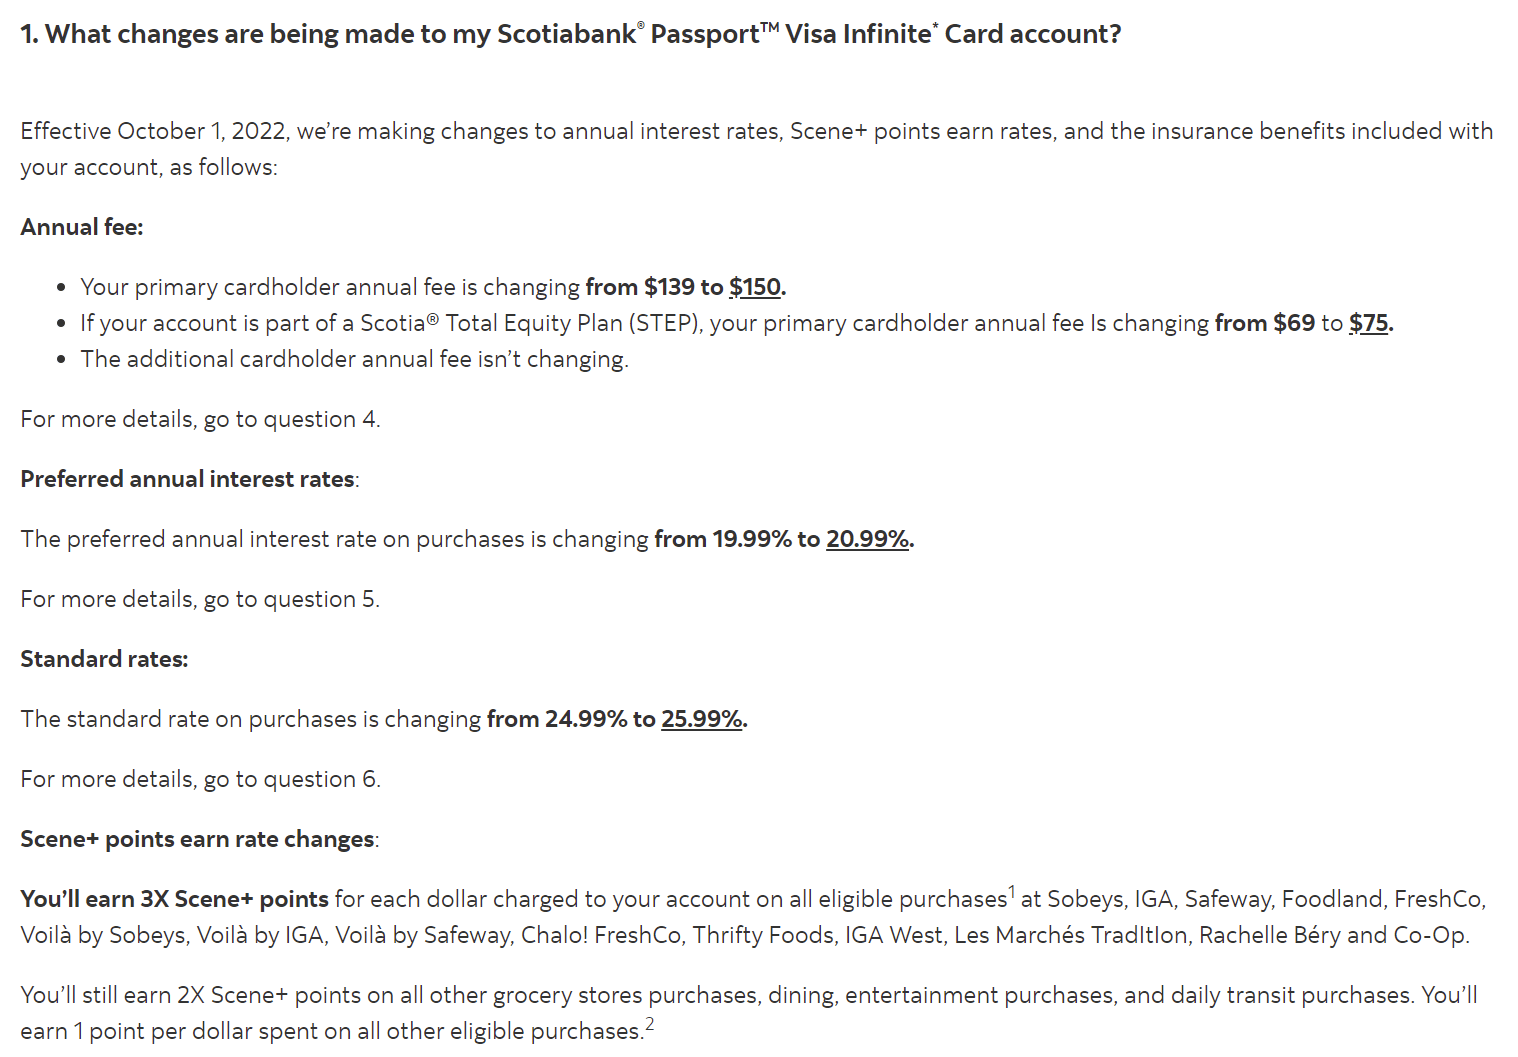Click the "Preferred annual interest rates" subheading
Image resolution: width=1518 pixels, height=1057 pixels.
[x=188, y=479]
